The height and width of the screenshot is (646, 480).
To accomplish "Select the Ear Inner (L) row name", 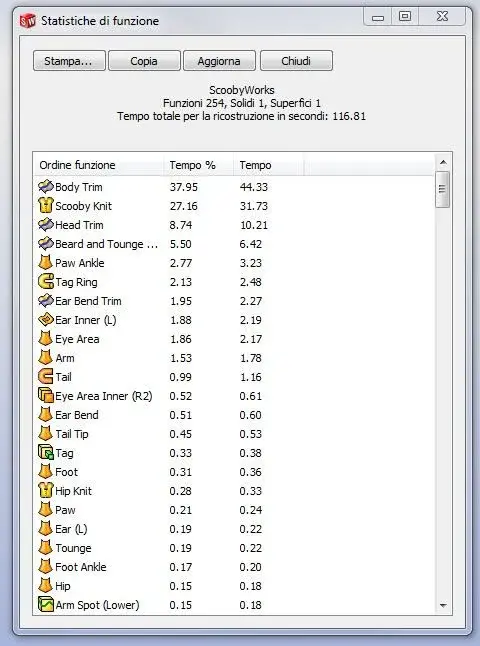I will click(86, 320).
